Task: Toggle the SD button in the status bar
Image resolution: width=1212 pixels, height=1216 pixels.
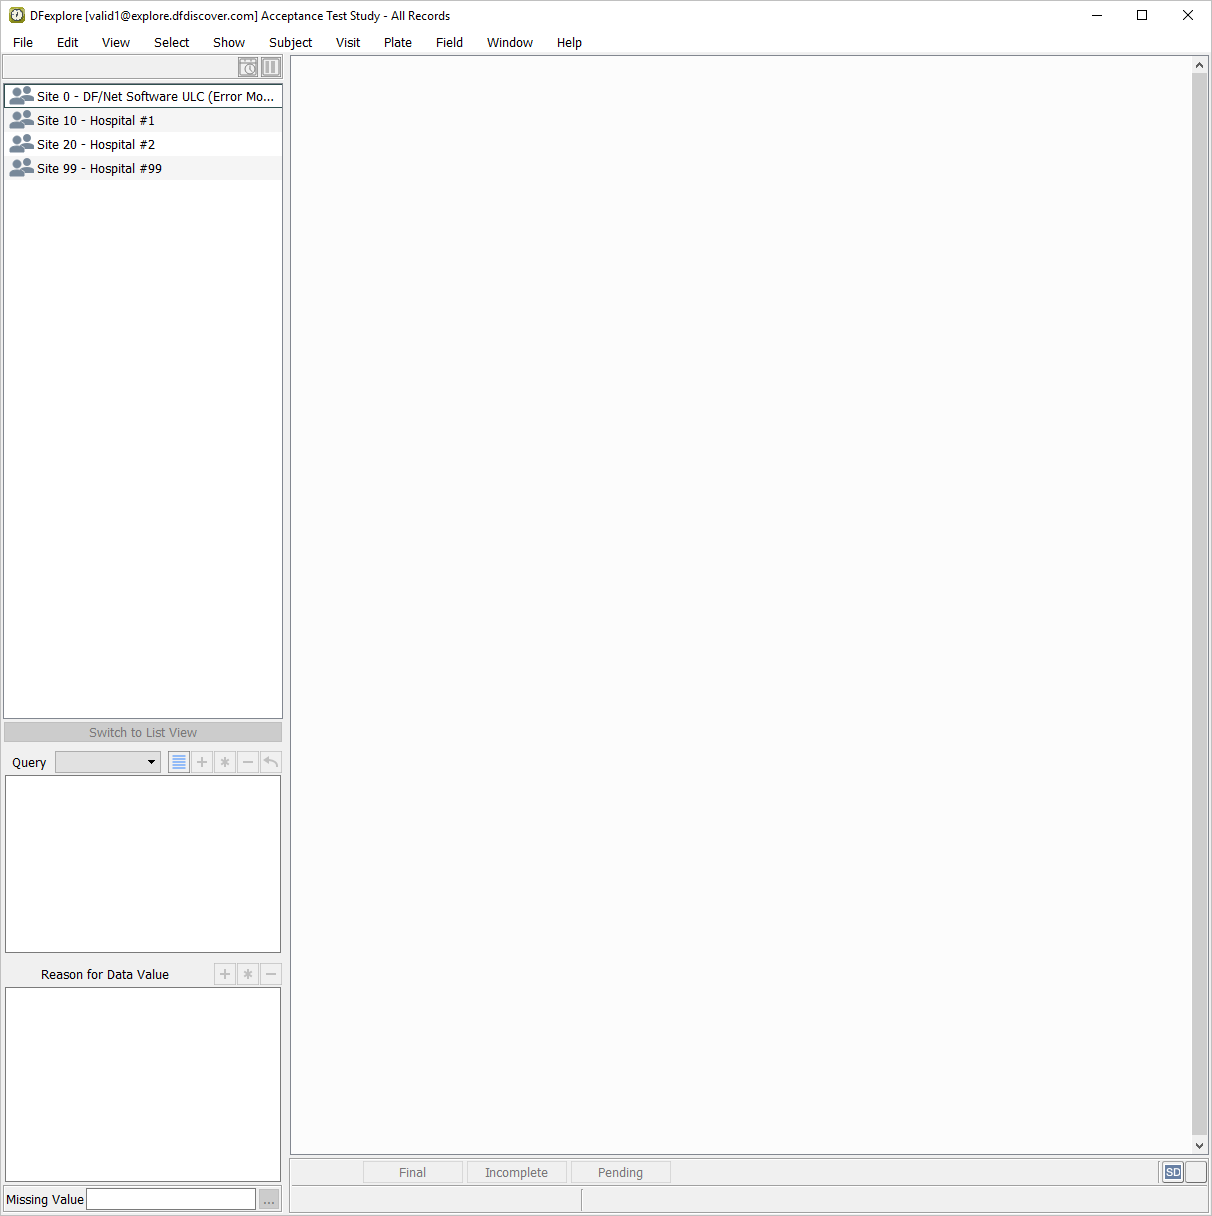Action: click(1173, 1172)
